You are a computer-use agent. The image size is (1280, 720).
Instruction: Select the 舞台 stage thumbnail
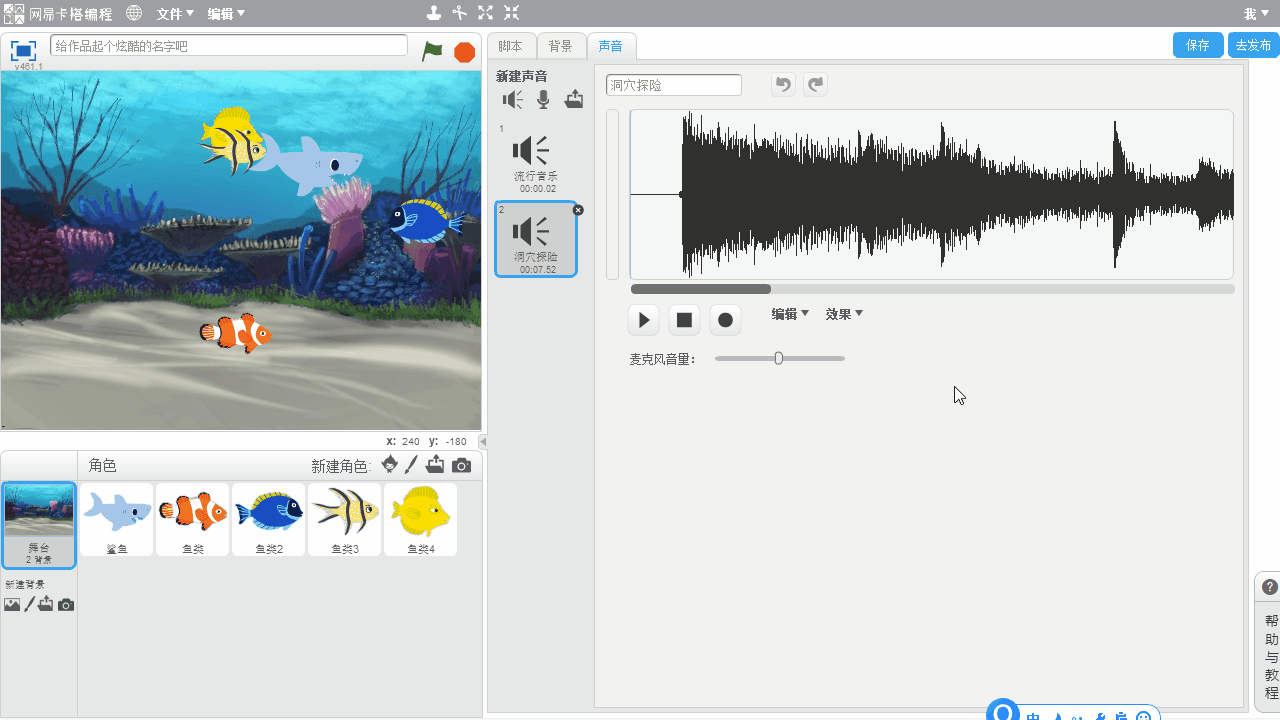[x=39, y=525]
